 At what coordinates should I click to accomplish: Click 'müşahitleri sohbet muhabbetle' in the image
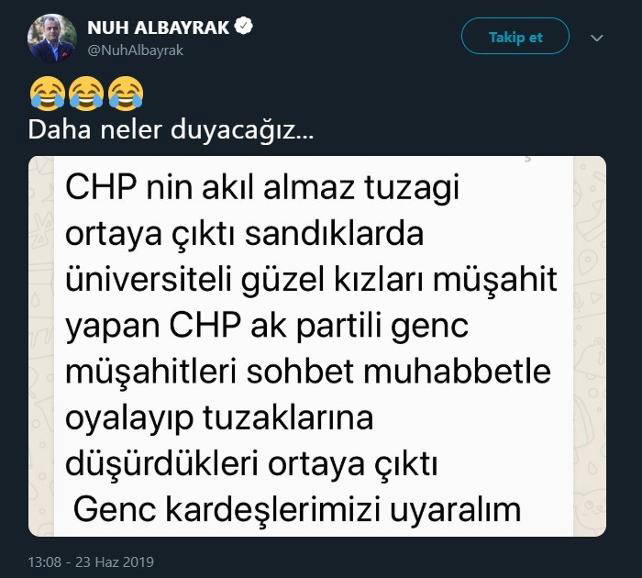tap(308, 372)
